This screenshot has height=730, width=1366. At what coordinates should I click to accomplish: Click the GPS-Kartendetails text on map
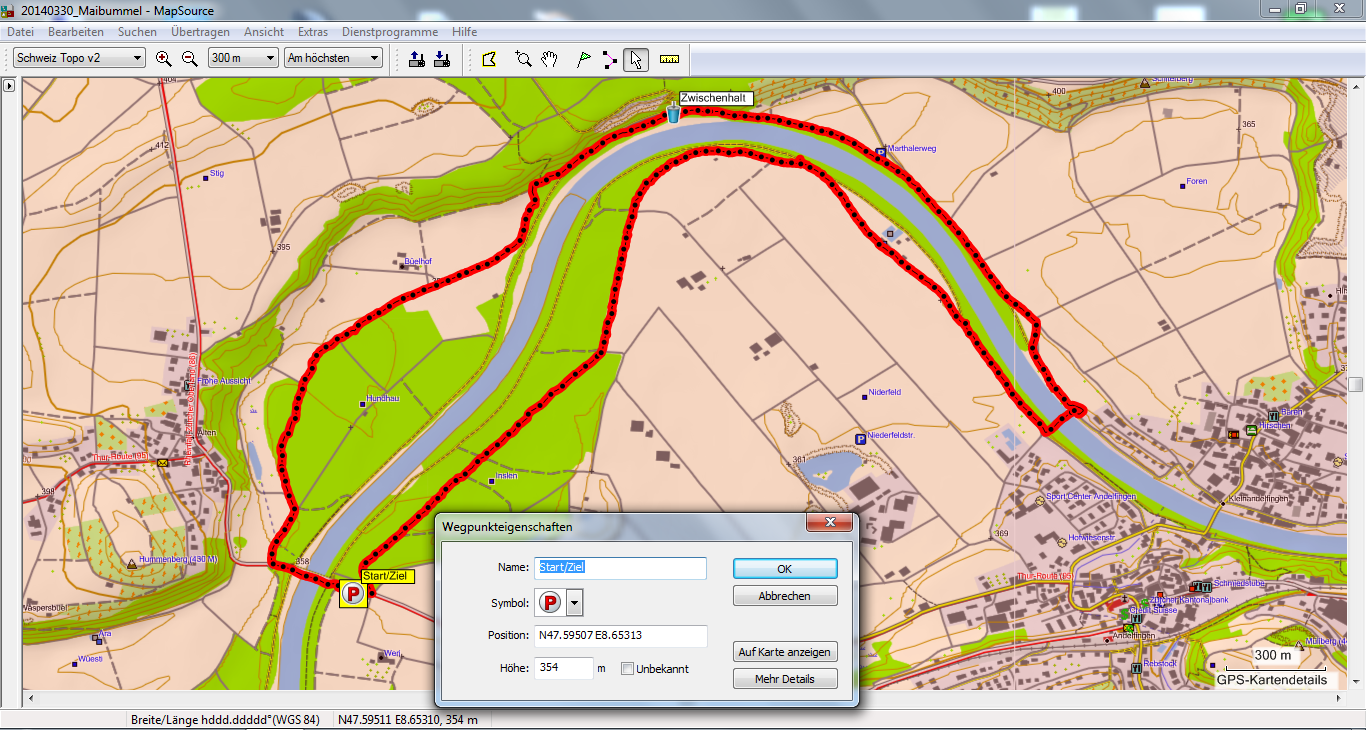click(1271, 680)
